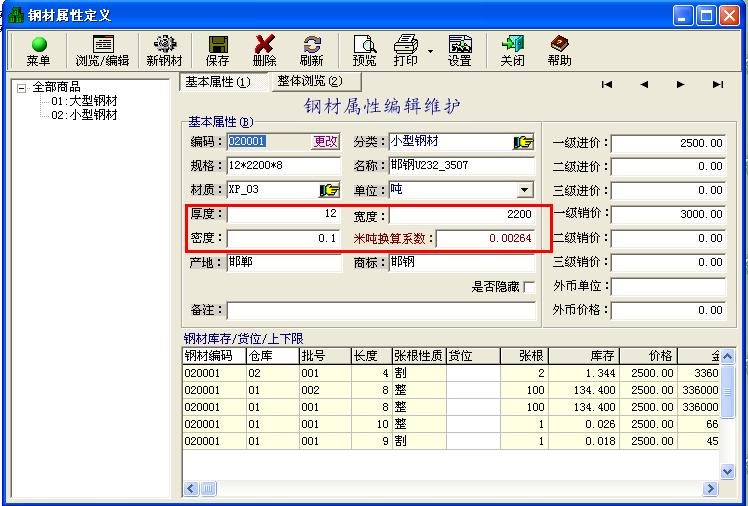Click the 钢材编码 column header
The width and height of the screenshot is (748, 506).
[x=214, y=356]
